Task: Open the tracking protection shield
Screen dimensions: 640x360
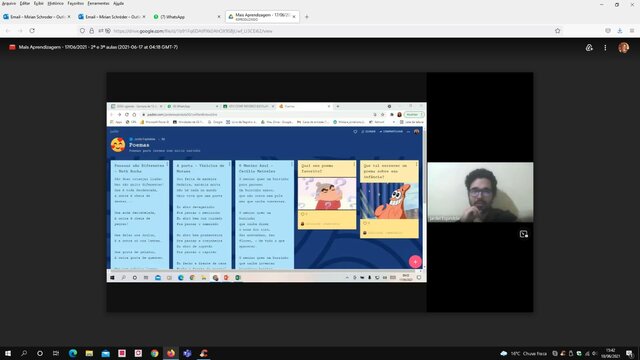Action: click(x=82, y=31)
